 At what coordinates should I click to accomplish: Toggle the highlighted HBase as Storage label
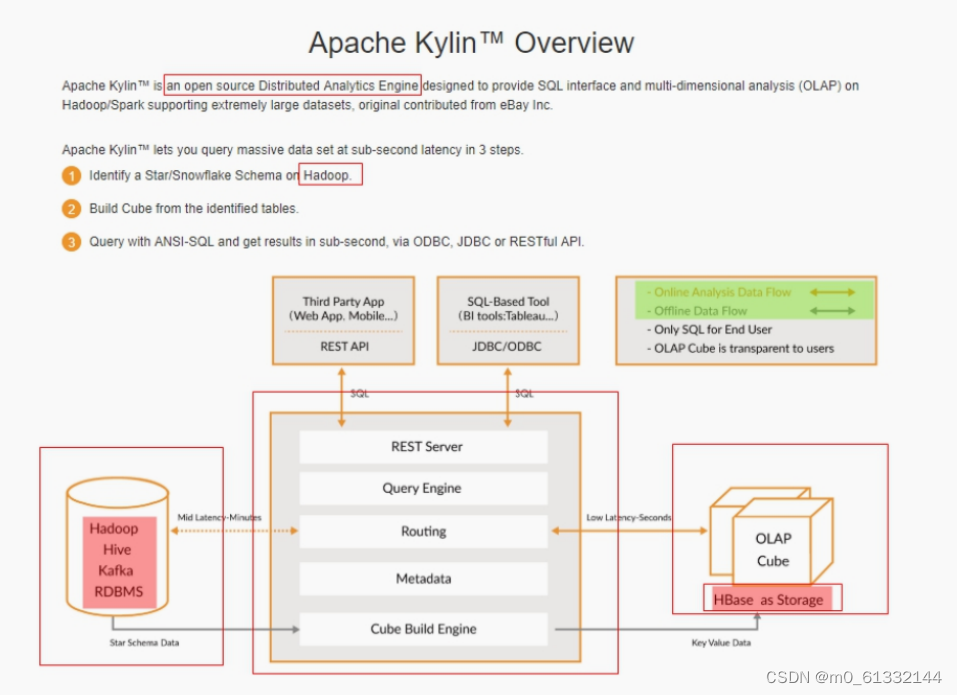(770, 597)
